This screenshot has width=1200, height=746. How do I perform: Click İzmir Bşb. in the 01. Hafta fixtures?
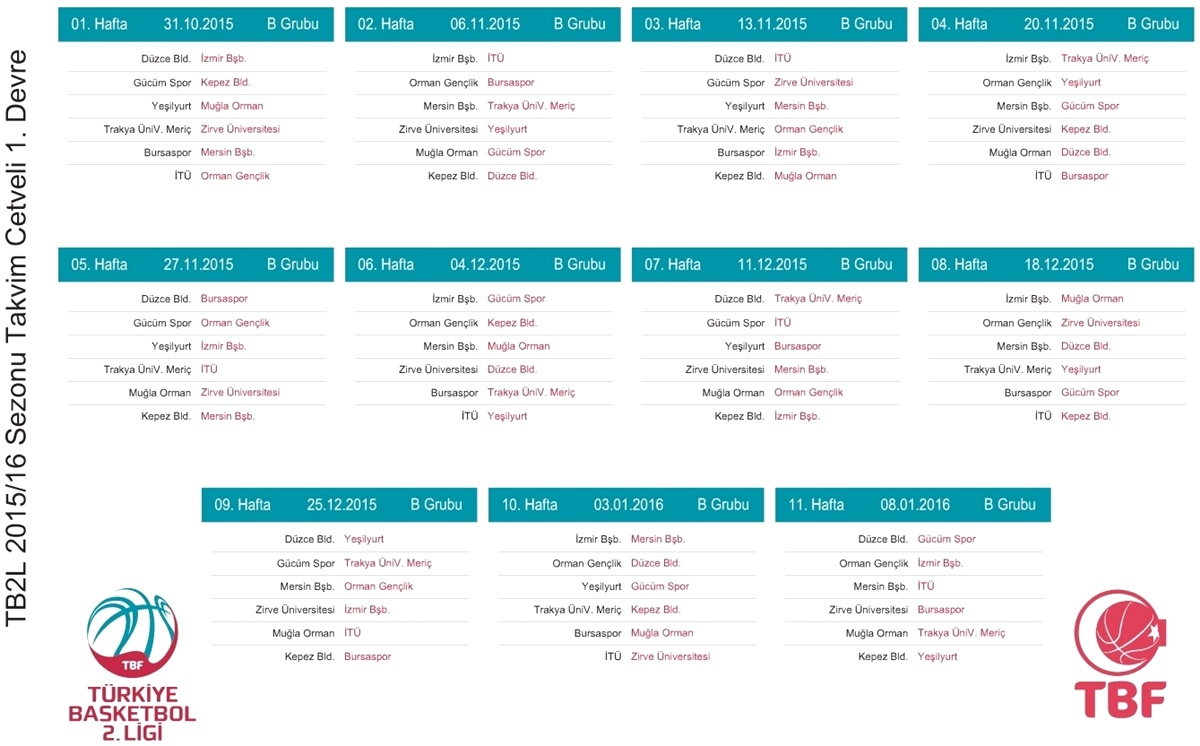[x=223, y=59]
